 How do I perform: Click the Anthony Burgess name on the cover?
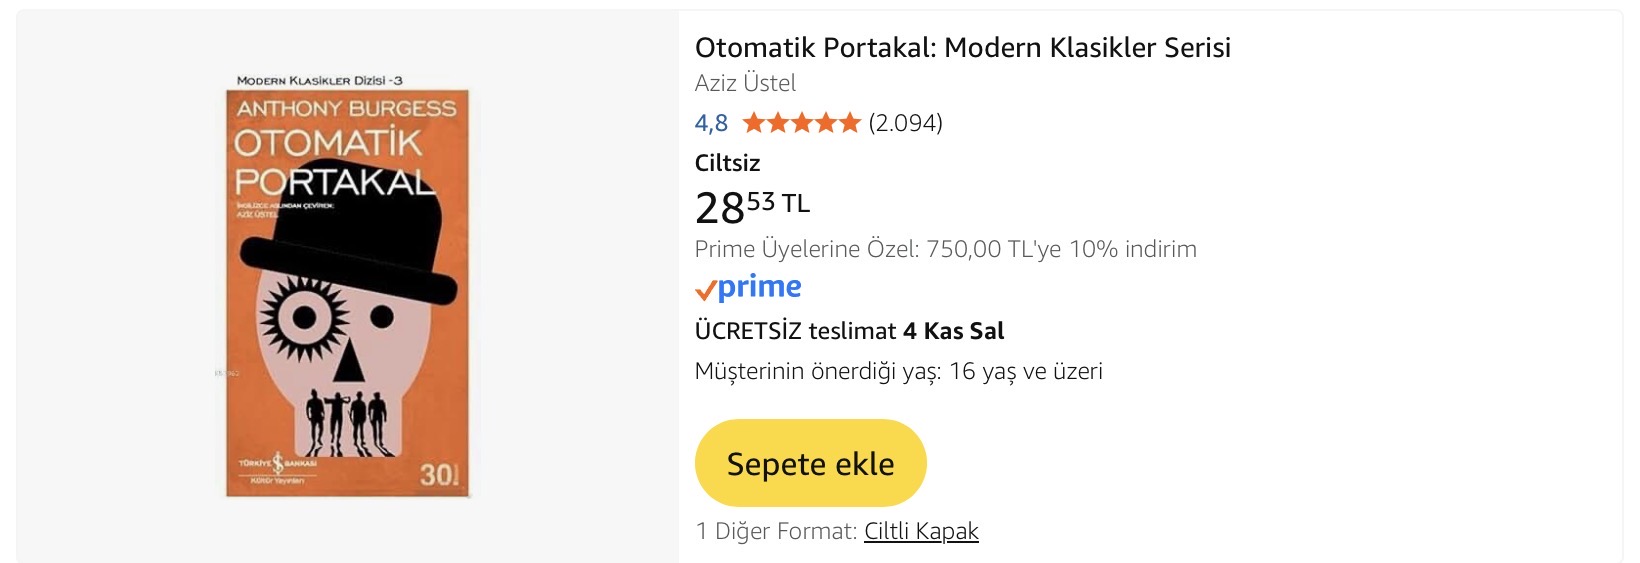[346, 108]
